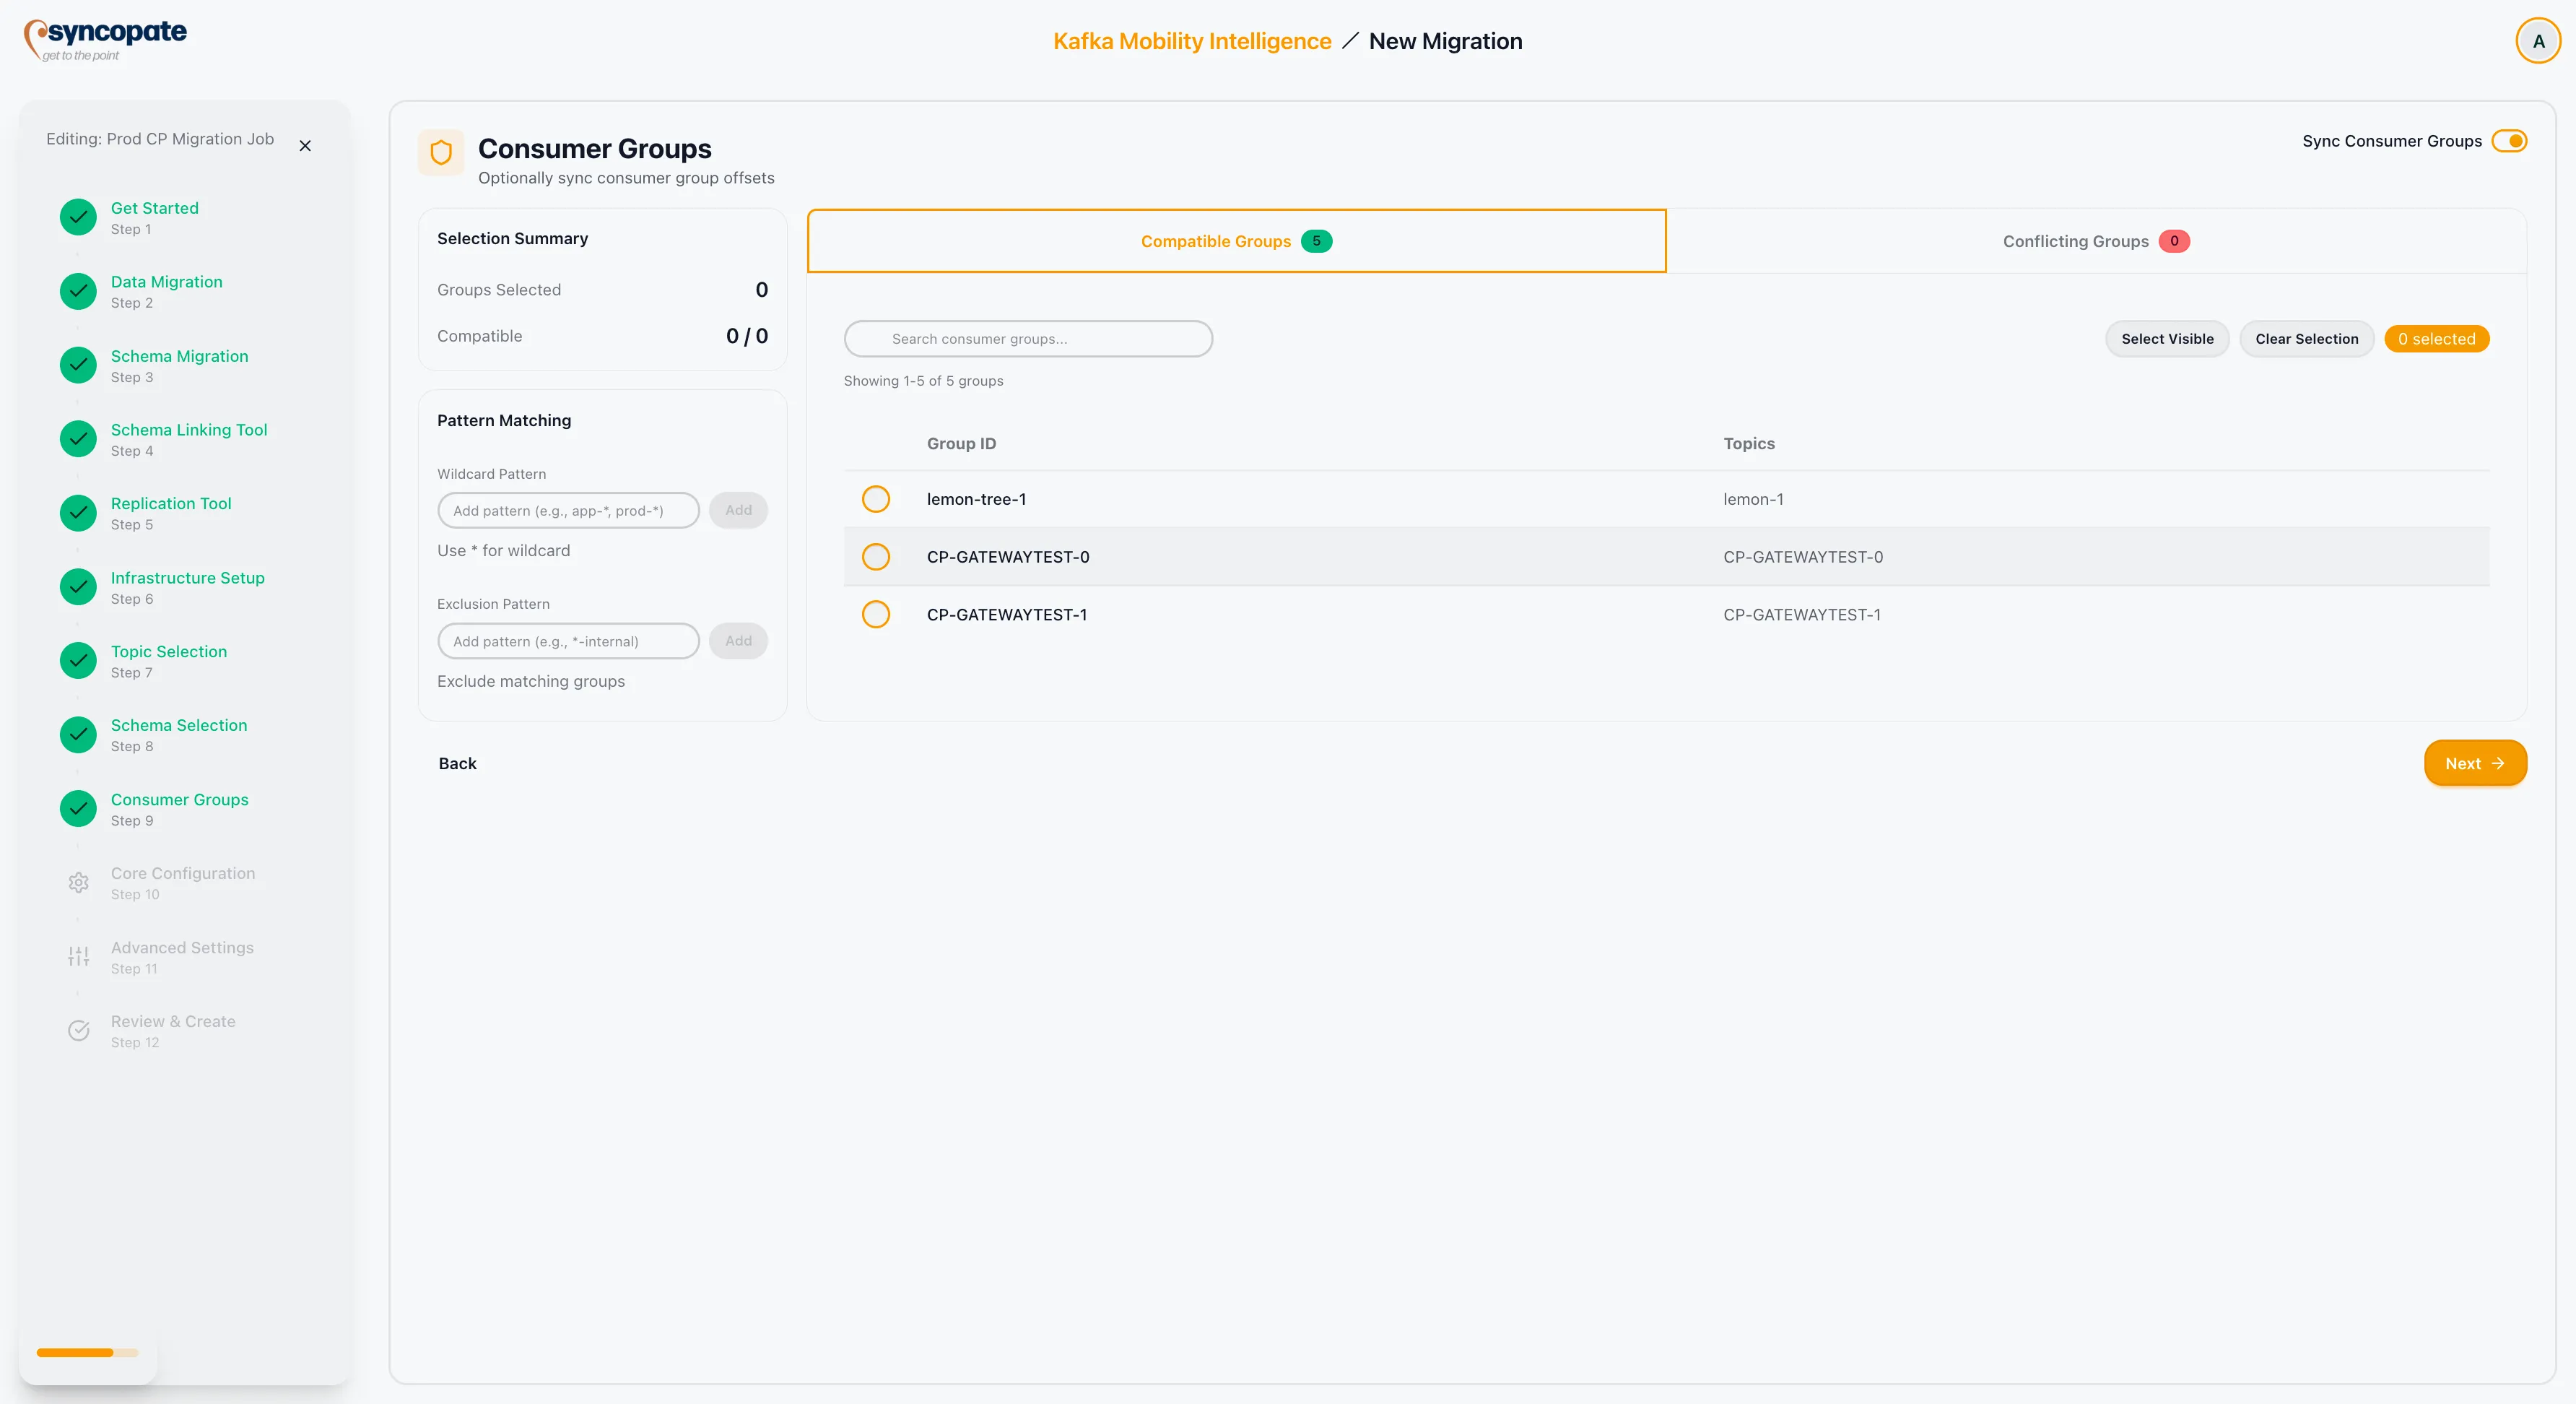Click the Next button to proceed
2576x1404 pixels.
coord(2475,763)
